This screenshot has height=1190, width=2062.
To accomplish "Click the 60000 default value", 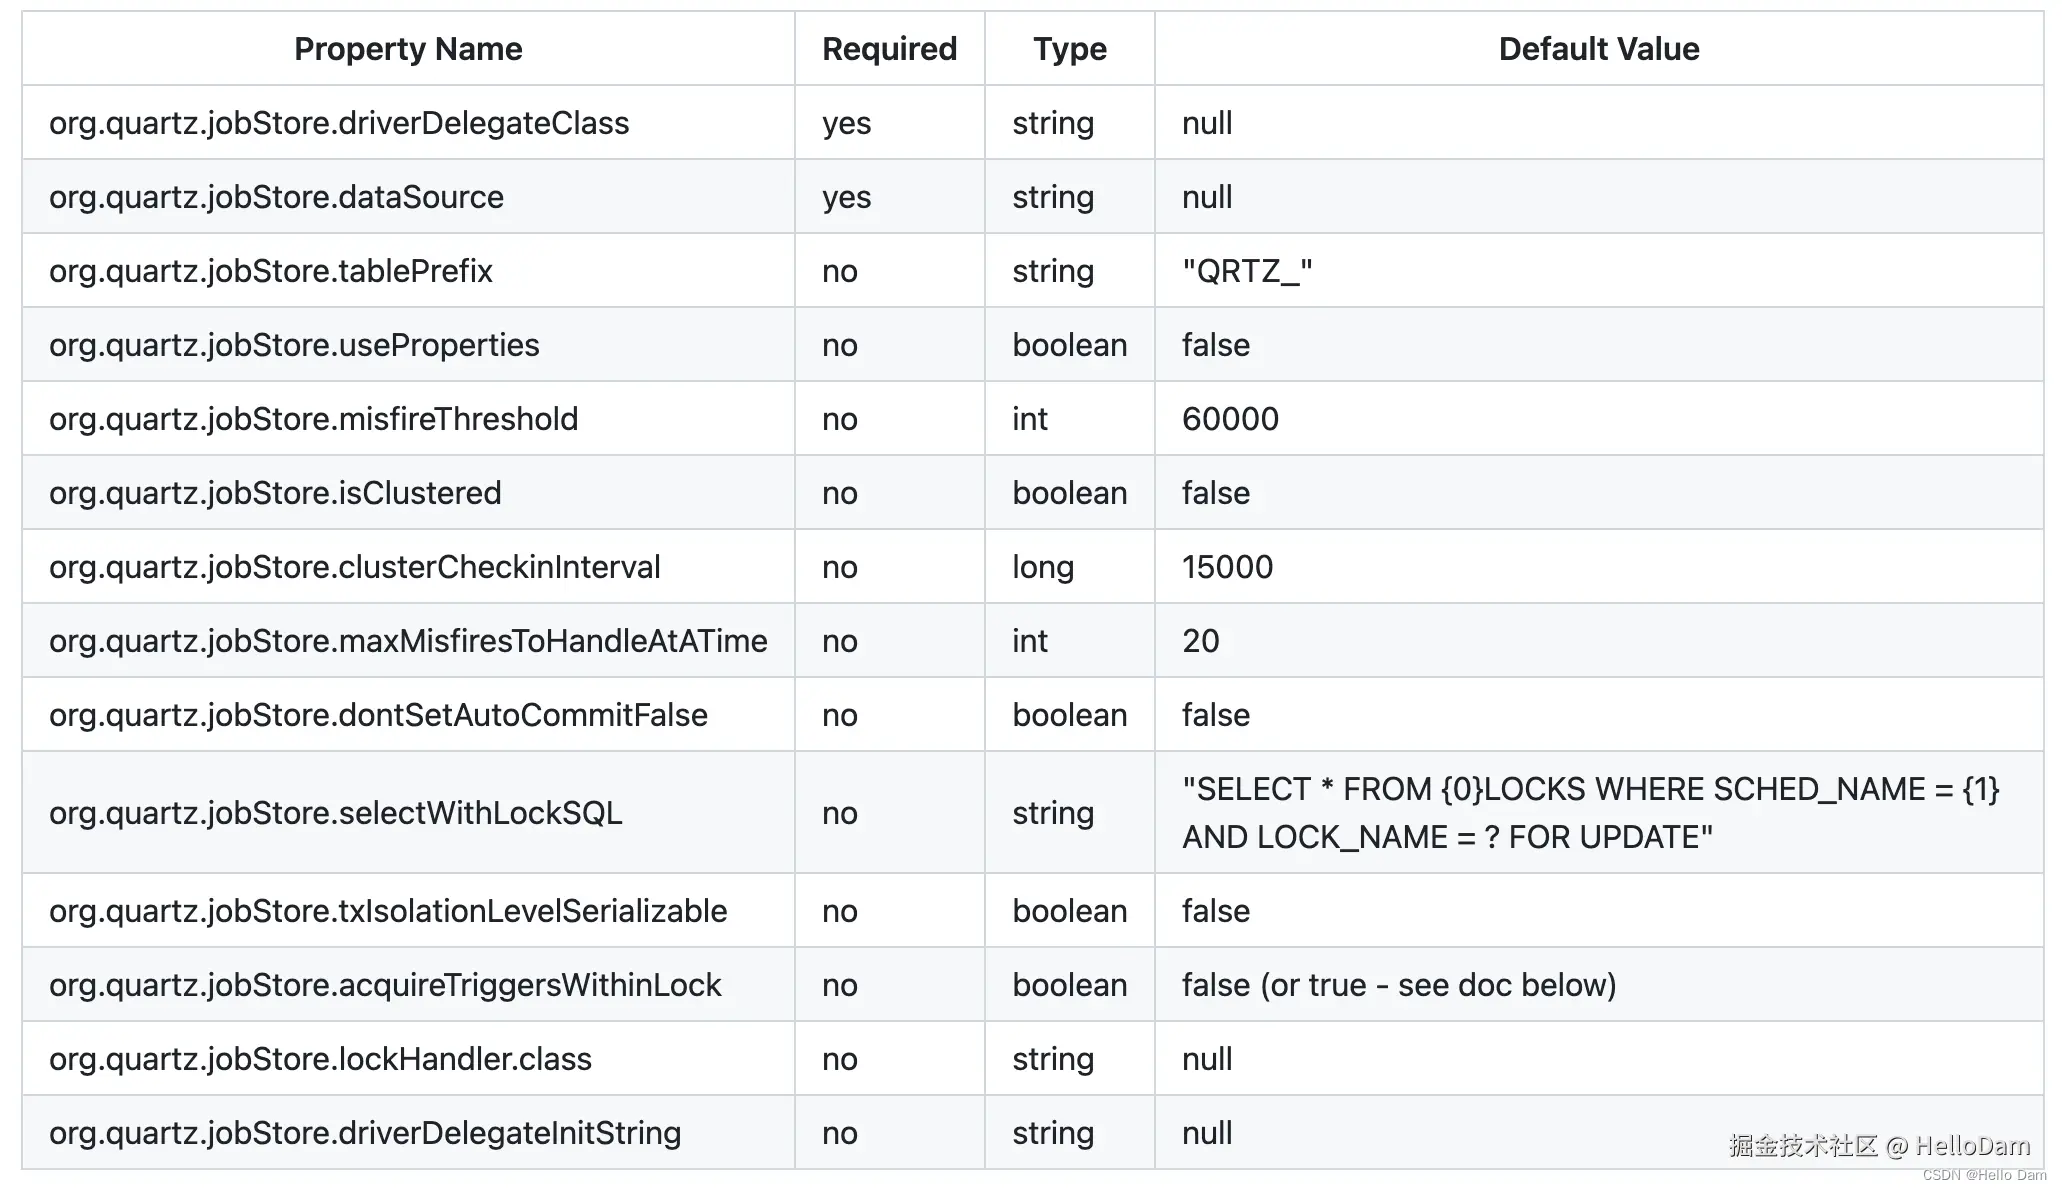I will point(1230,419).
